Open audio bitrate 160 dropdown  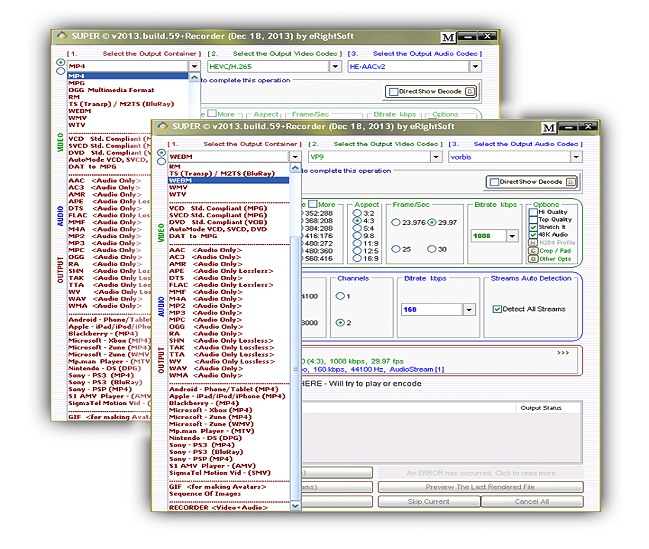coord(469,309)
